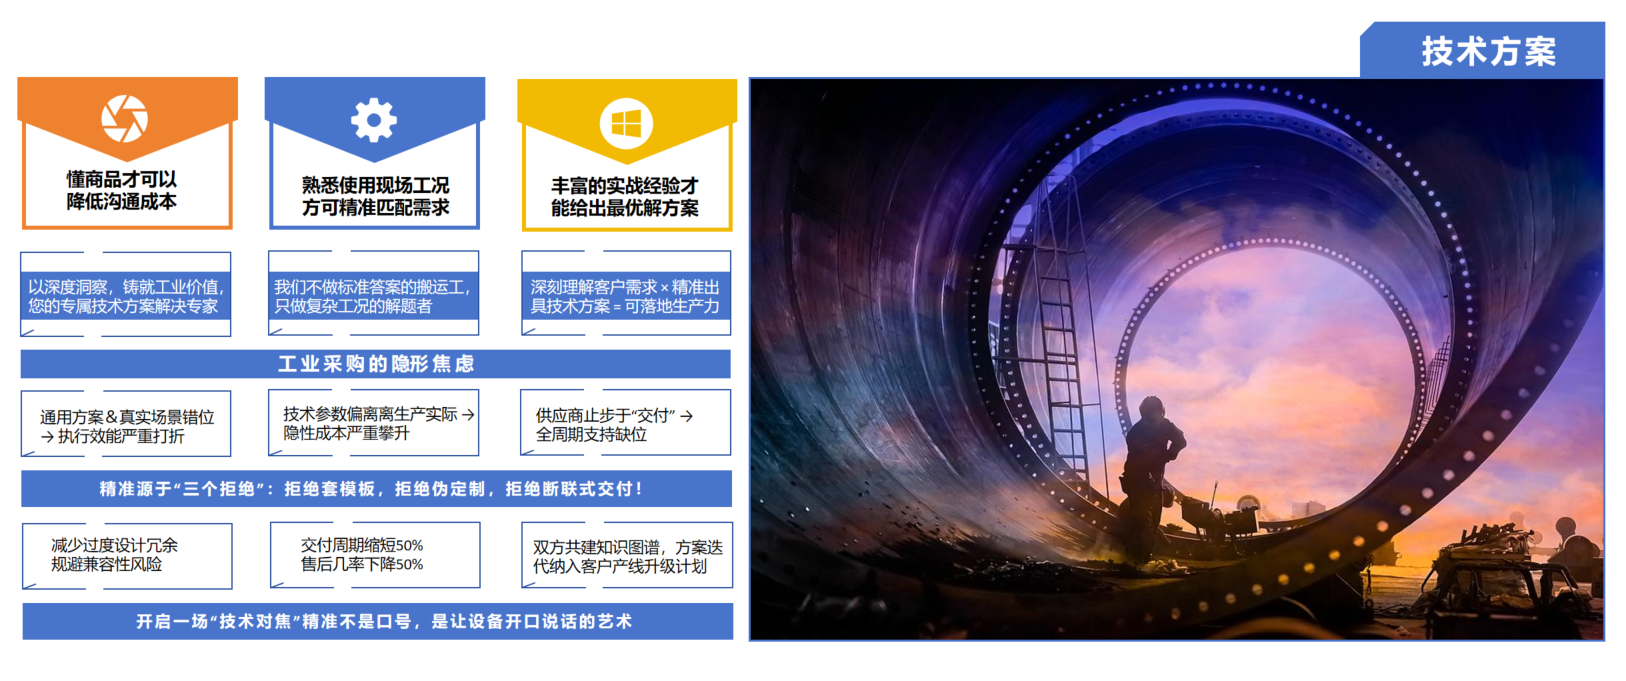The width and height of the screenshot is (1626, 681).
Task: Click the gear icon in blue banner
Action: 374,120
